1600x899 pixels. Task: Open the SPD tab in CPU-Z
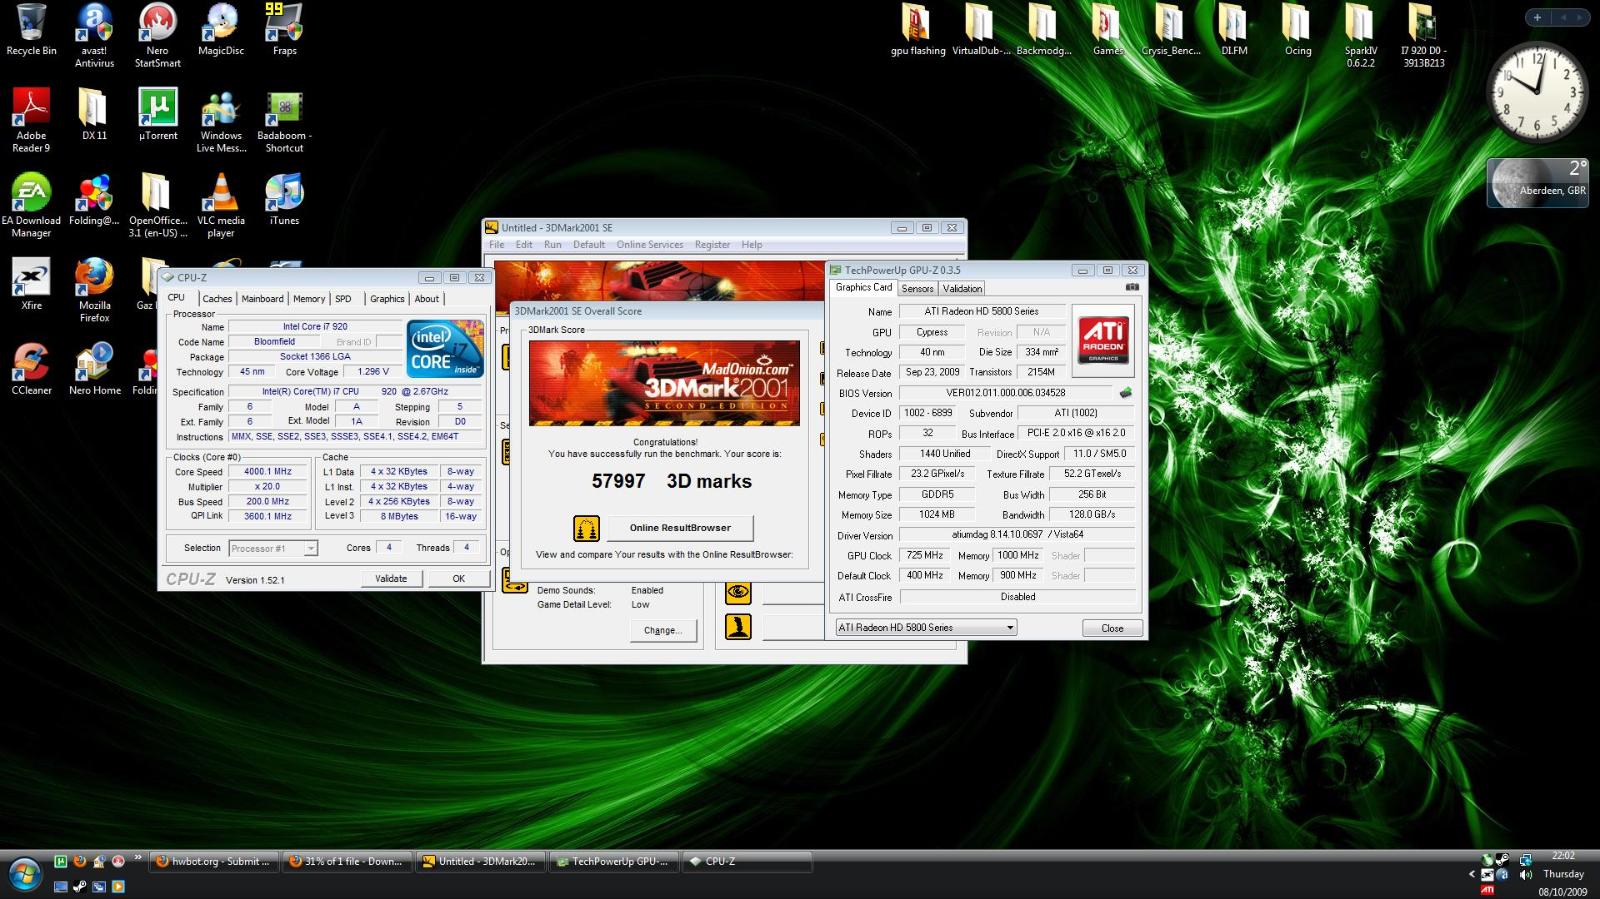pos(343,299)
